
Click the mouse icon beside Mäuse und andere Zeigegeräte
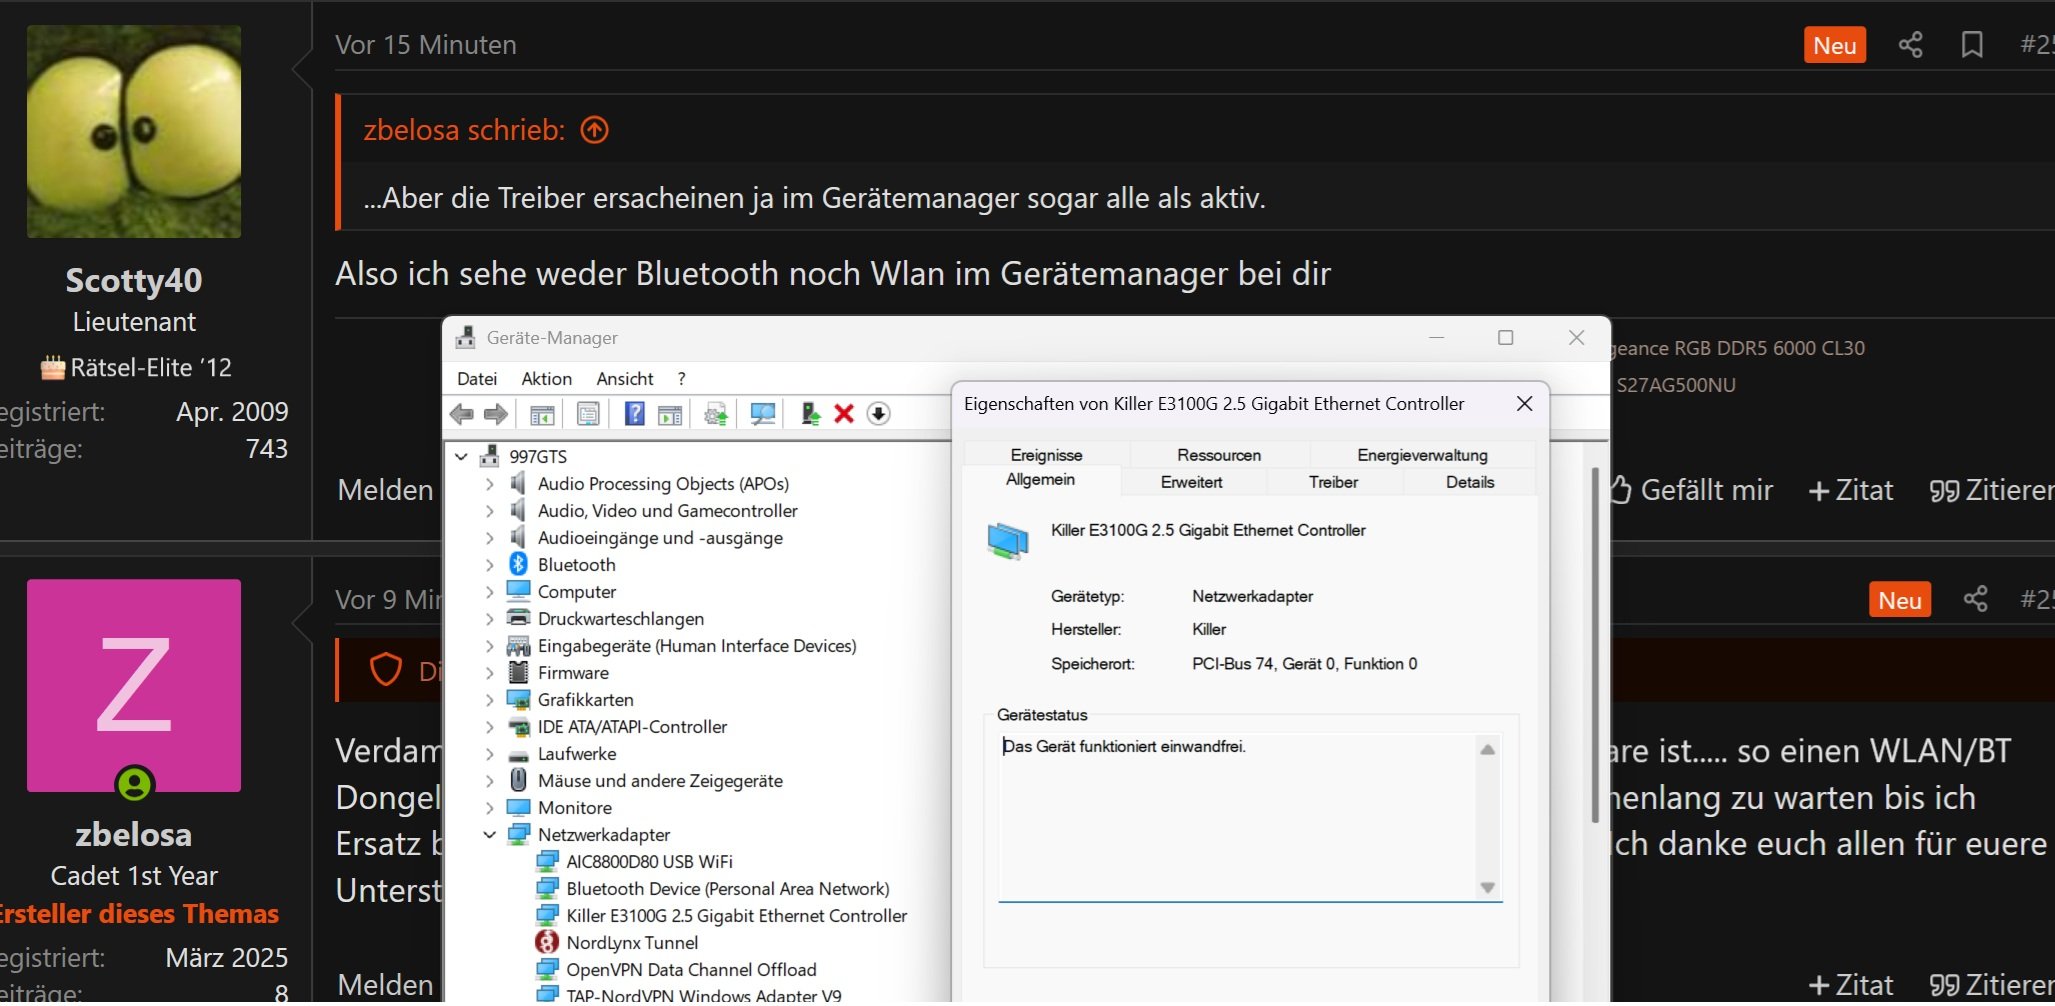(x=518, y=780)
